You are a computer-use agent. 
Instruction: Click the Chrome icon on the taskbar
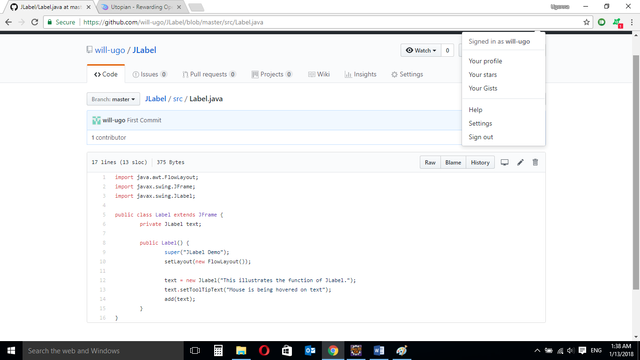pyautogui.click(x=333, y=351)
